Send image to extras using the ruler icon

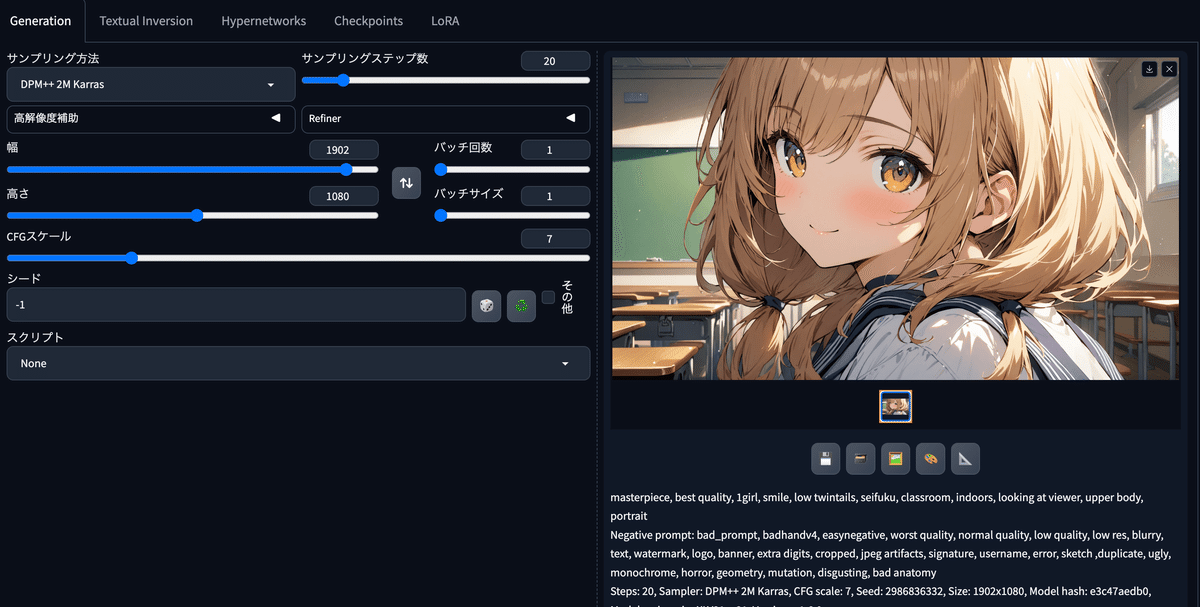click(x=964, y=458)
